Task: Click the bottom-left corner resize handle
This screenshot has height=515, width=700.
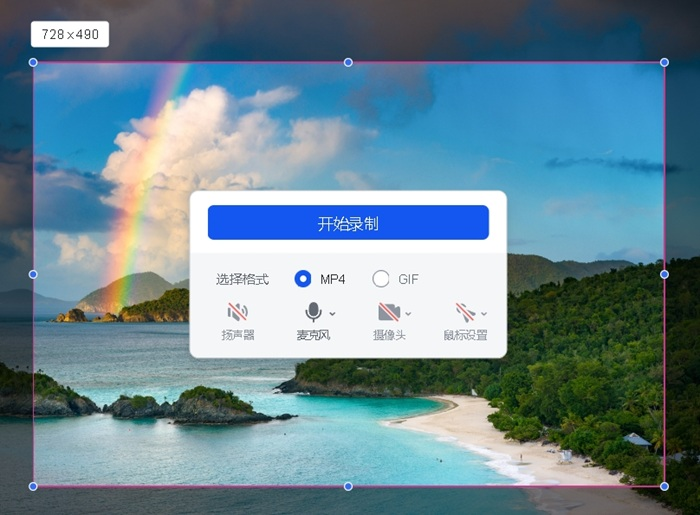Action: [x=33, y=486]
